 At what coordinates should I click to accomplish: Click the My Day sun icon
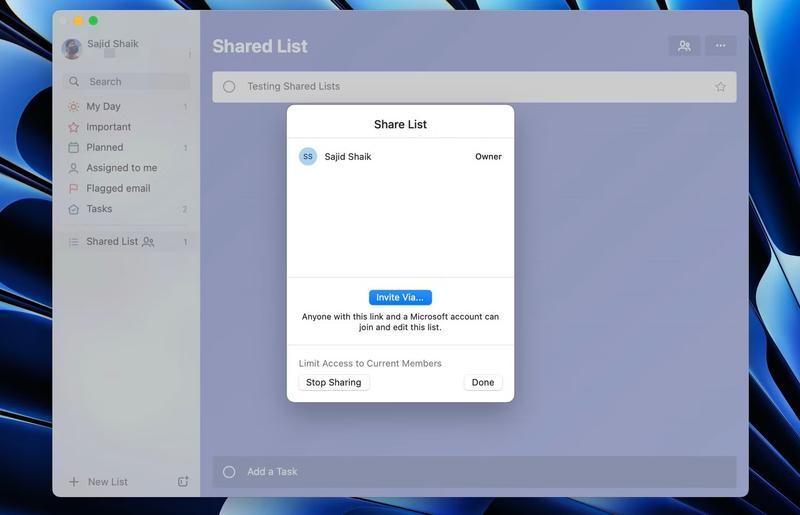[x=73, y=106]
